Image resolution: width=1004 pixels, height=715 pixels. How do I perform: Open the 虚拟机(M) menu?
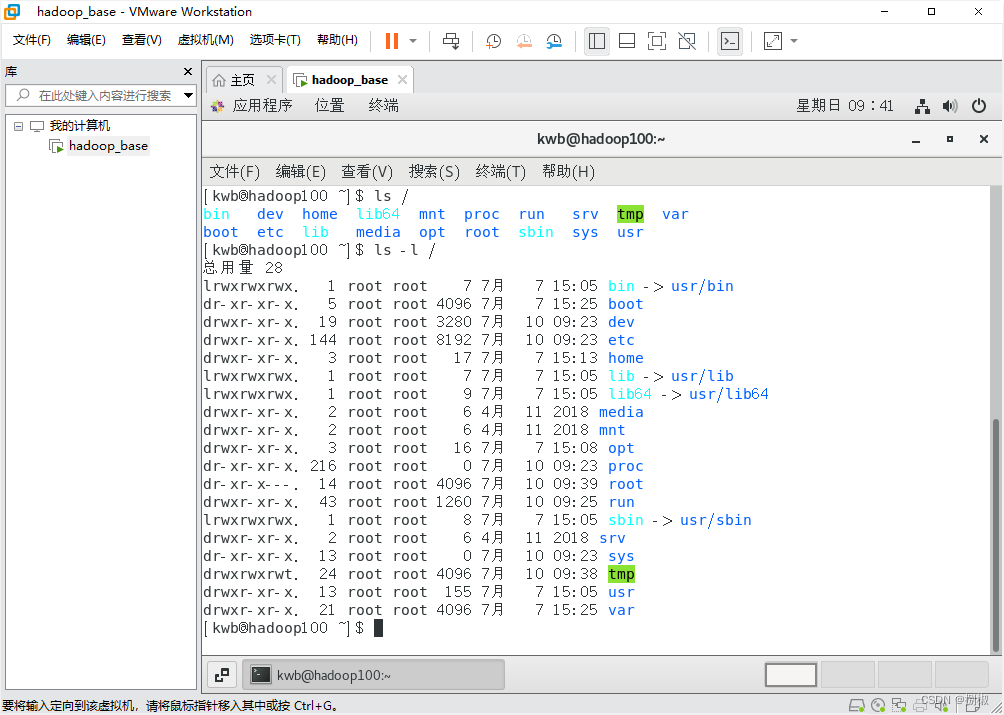[205, 40]
